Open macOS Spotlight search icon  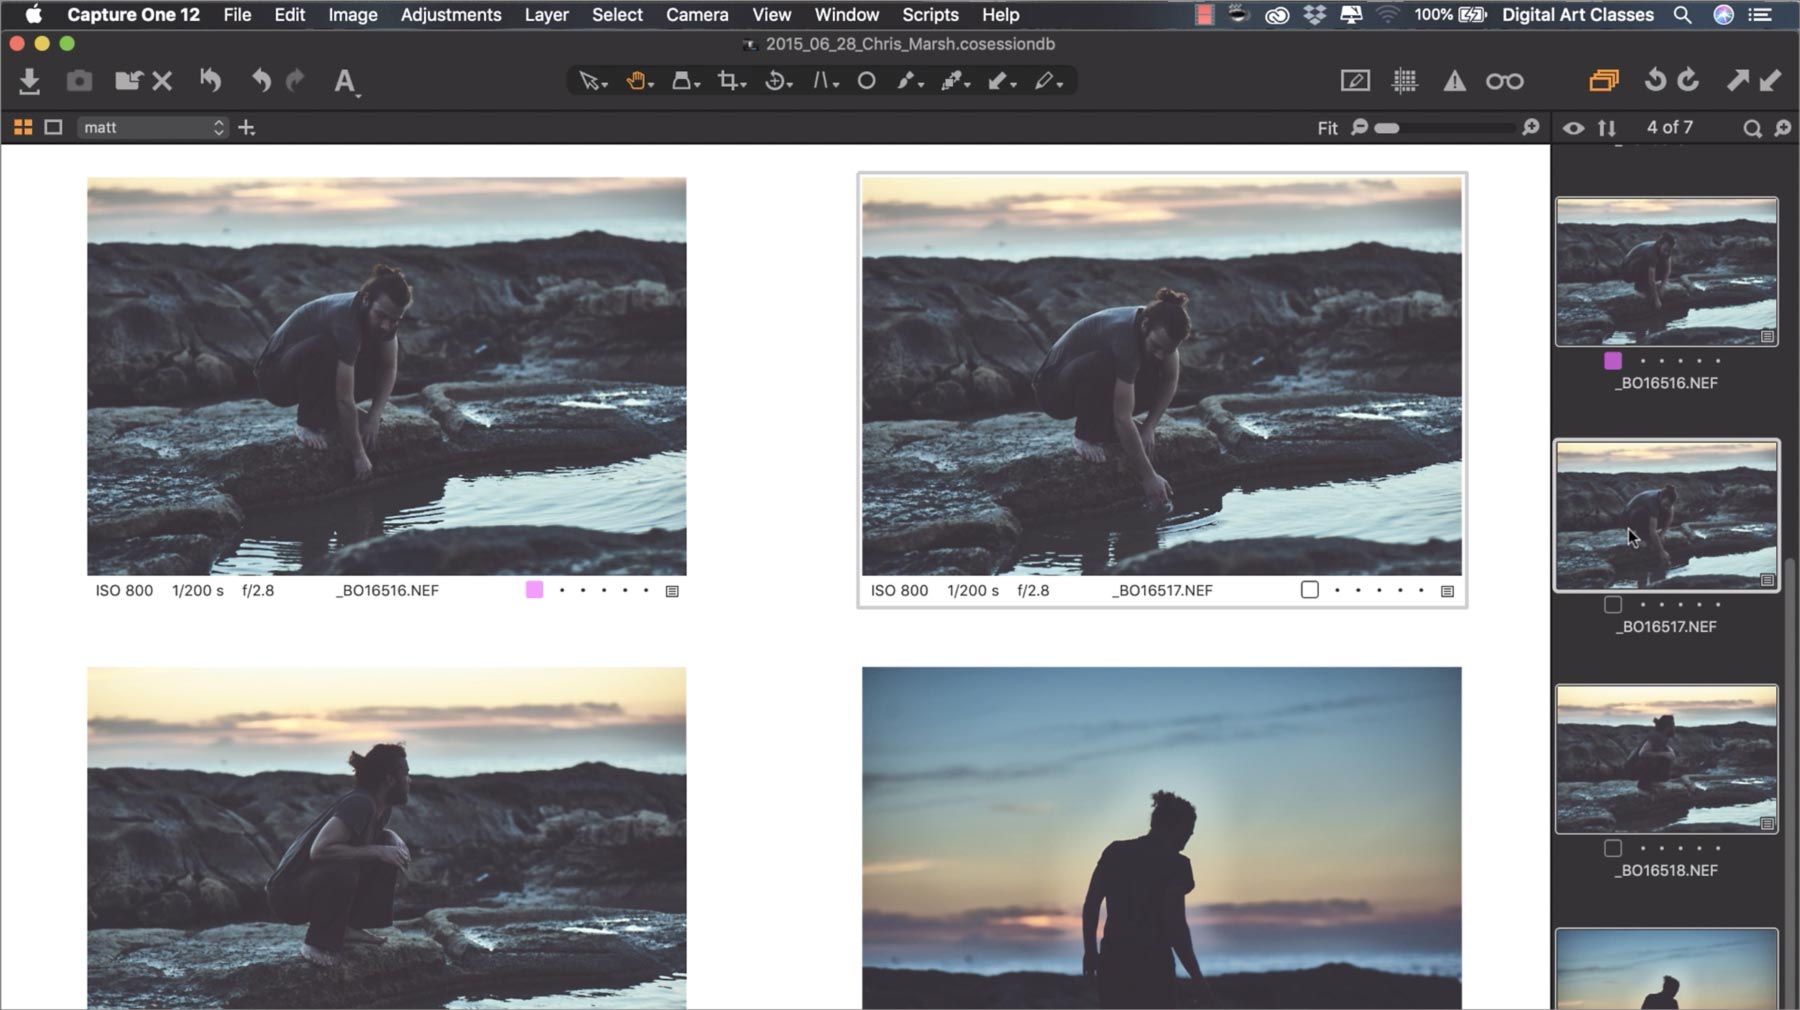coord(1683,15)
